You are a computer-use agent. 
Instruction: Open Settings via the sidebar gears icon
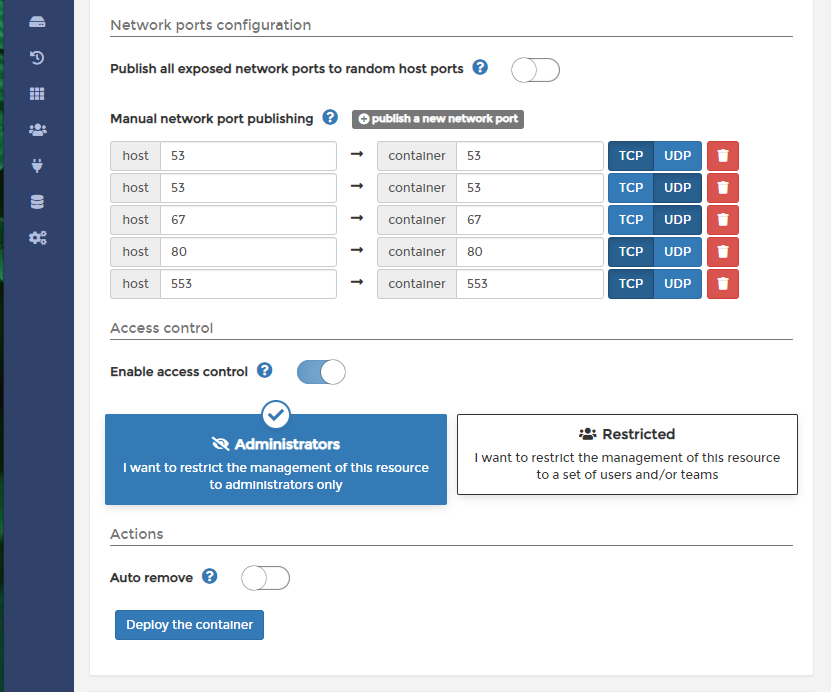(37, 238)
